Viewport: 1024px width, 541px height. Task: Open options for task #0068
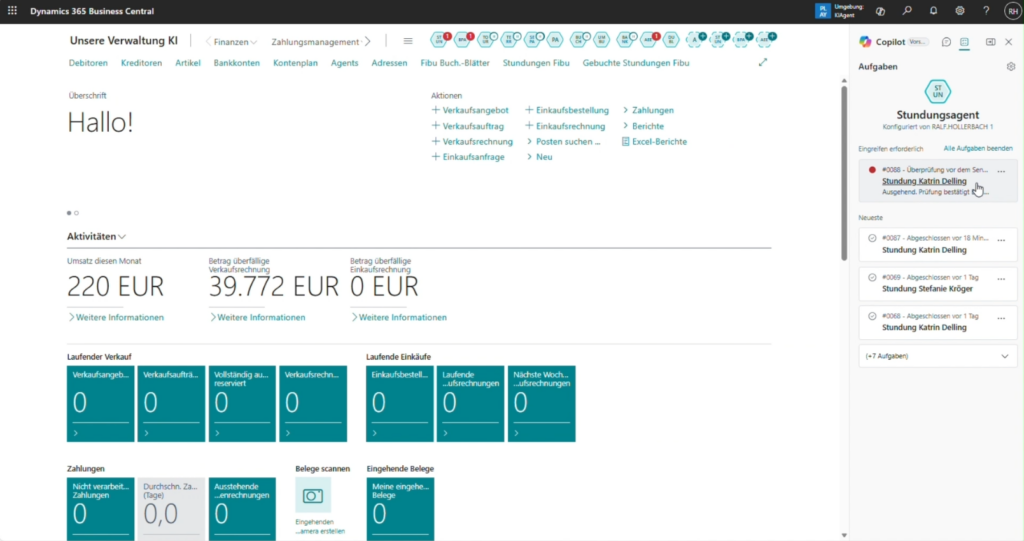pos(1001,318)
